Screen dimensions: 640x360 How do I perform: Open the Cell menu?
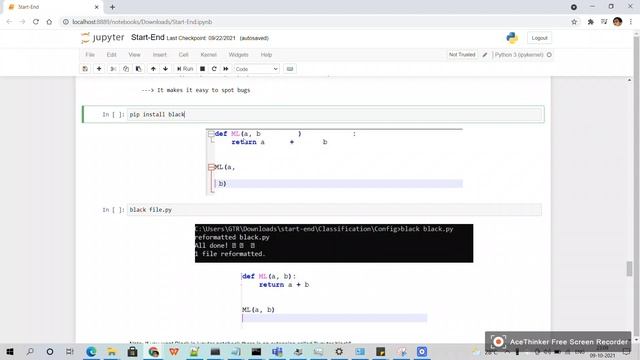pos(183,55)
